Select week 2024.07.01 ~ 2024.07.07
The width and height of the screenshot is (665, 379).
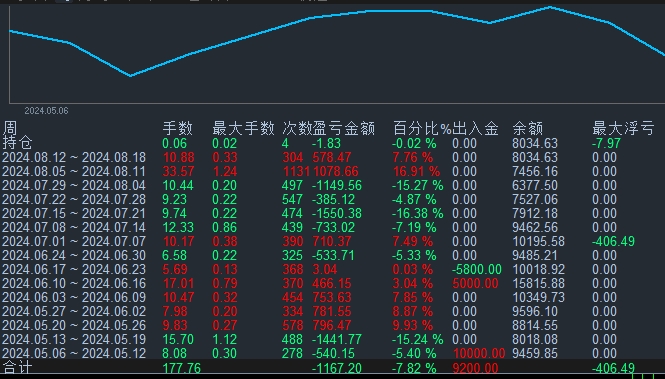pyautogui.click(x=74, y=242)
